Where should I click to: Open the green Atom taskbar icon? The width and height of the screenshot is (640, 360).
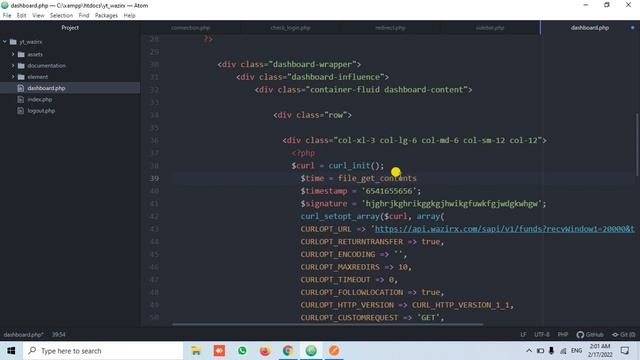coord(311,351)
